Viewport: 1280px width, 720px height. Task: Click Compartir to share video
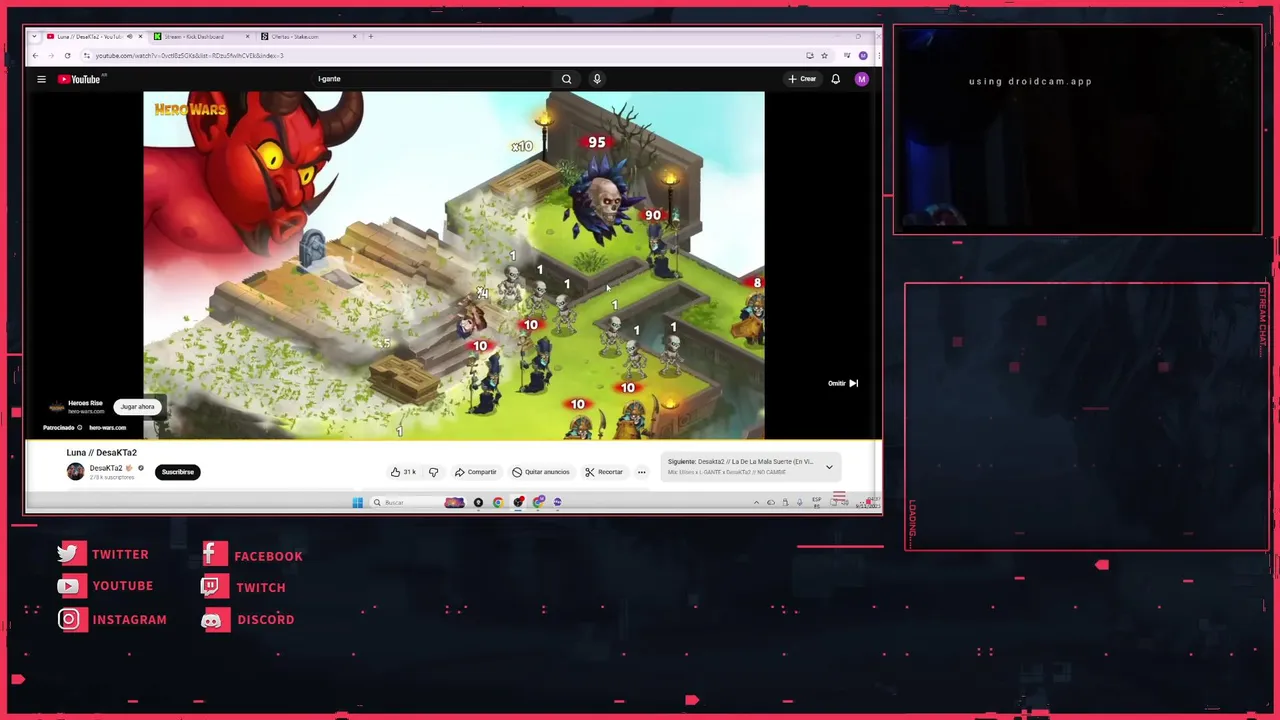coord(475,472)
